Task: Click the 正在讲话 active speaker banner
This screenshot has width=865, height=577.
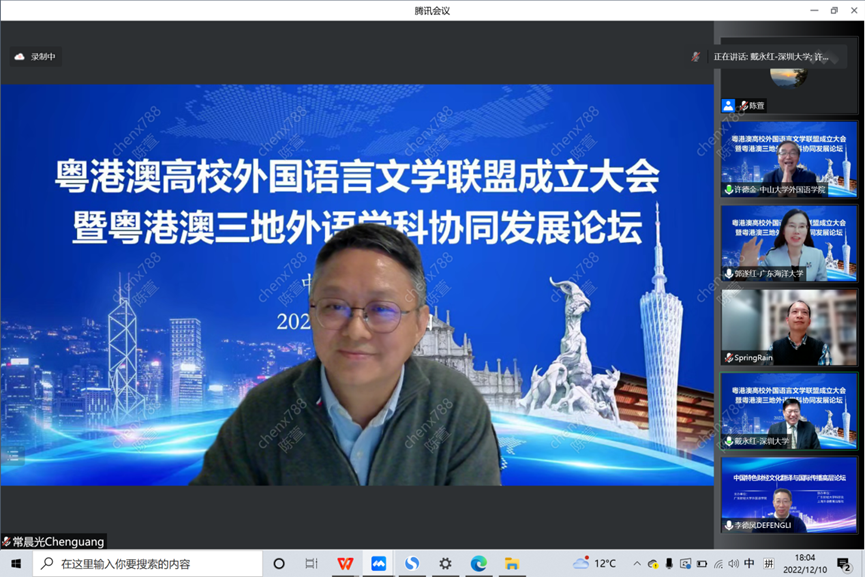Action: (x=770, y=57)
